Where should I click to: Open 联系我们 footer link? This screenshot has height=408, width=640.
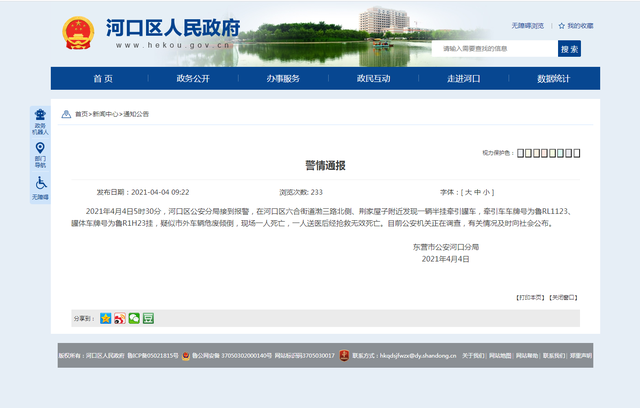554,356
